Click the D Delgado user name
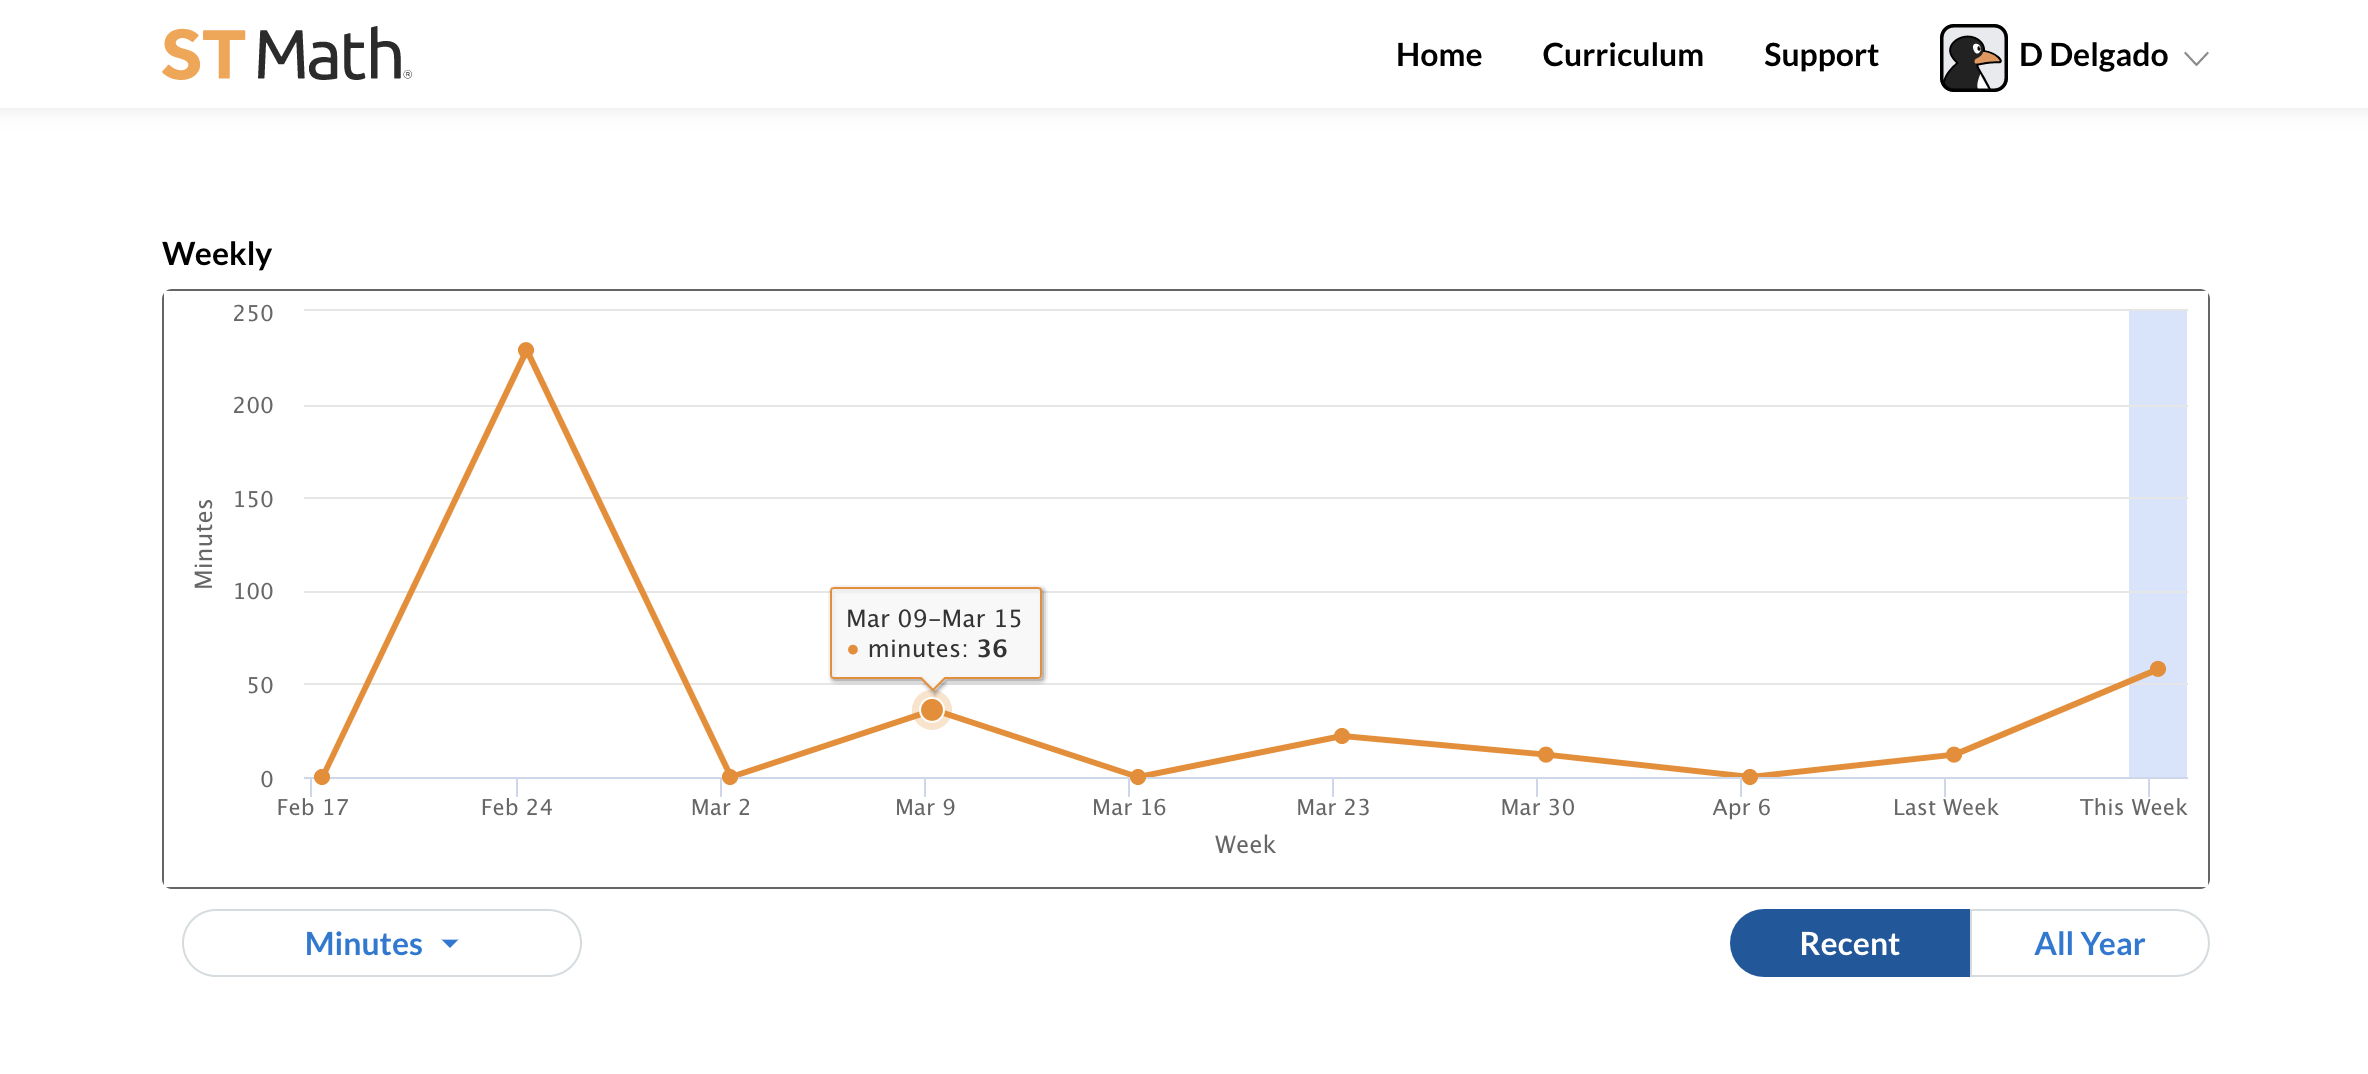This screenshot has height=1074, width=2368. click(2093, 55)
